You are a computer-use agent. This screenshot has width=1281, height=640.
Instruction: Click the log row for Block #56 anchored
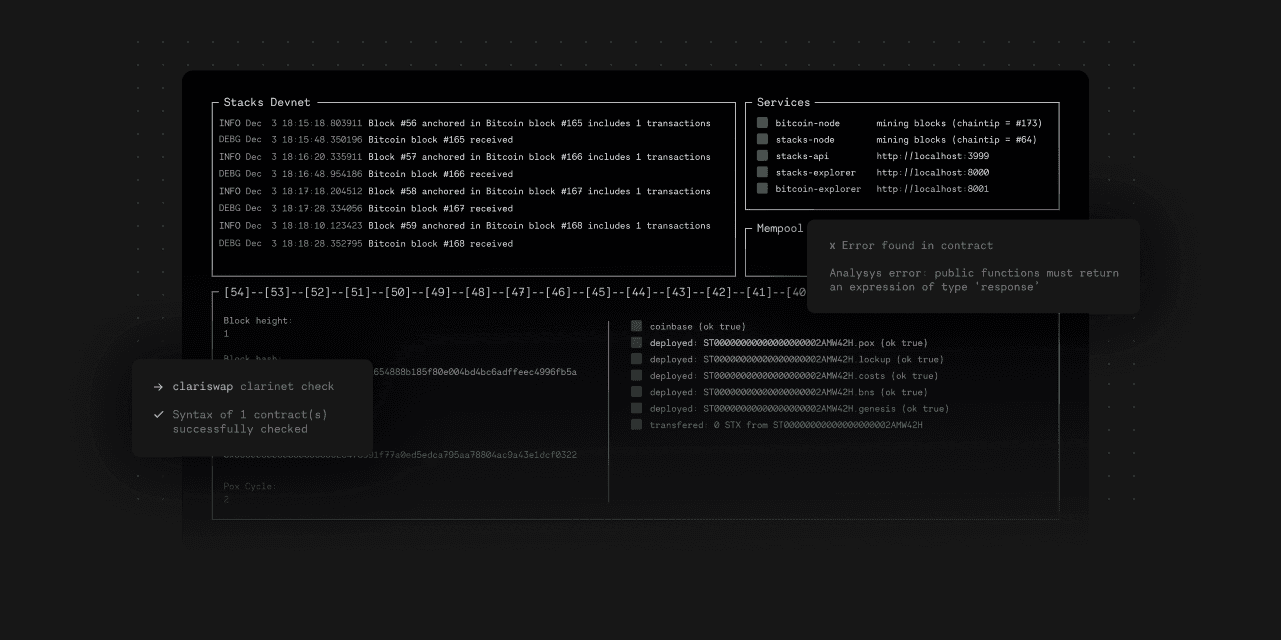(x=465, y=123)
